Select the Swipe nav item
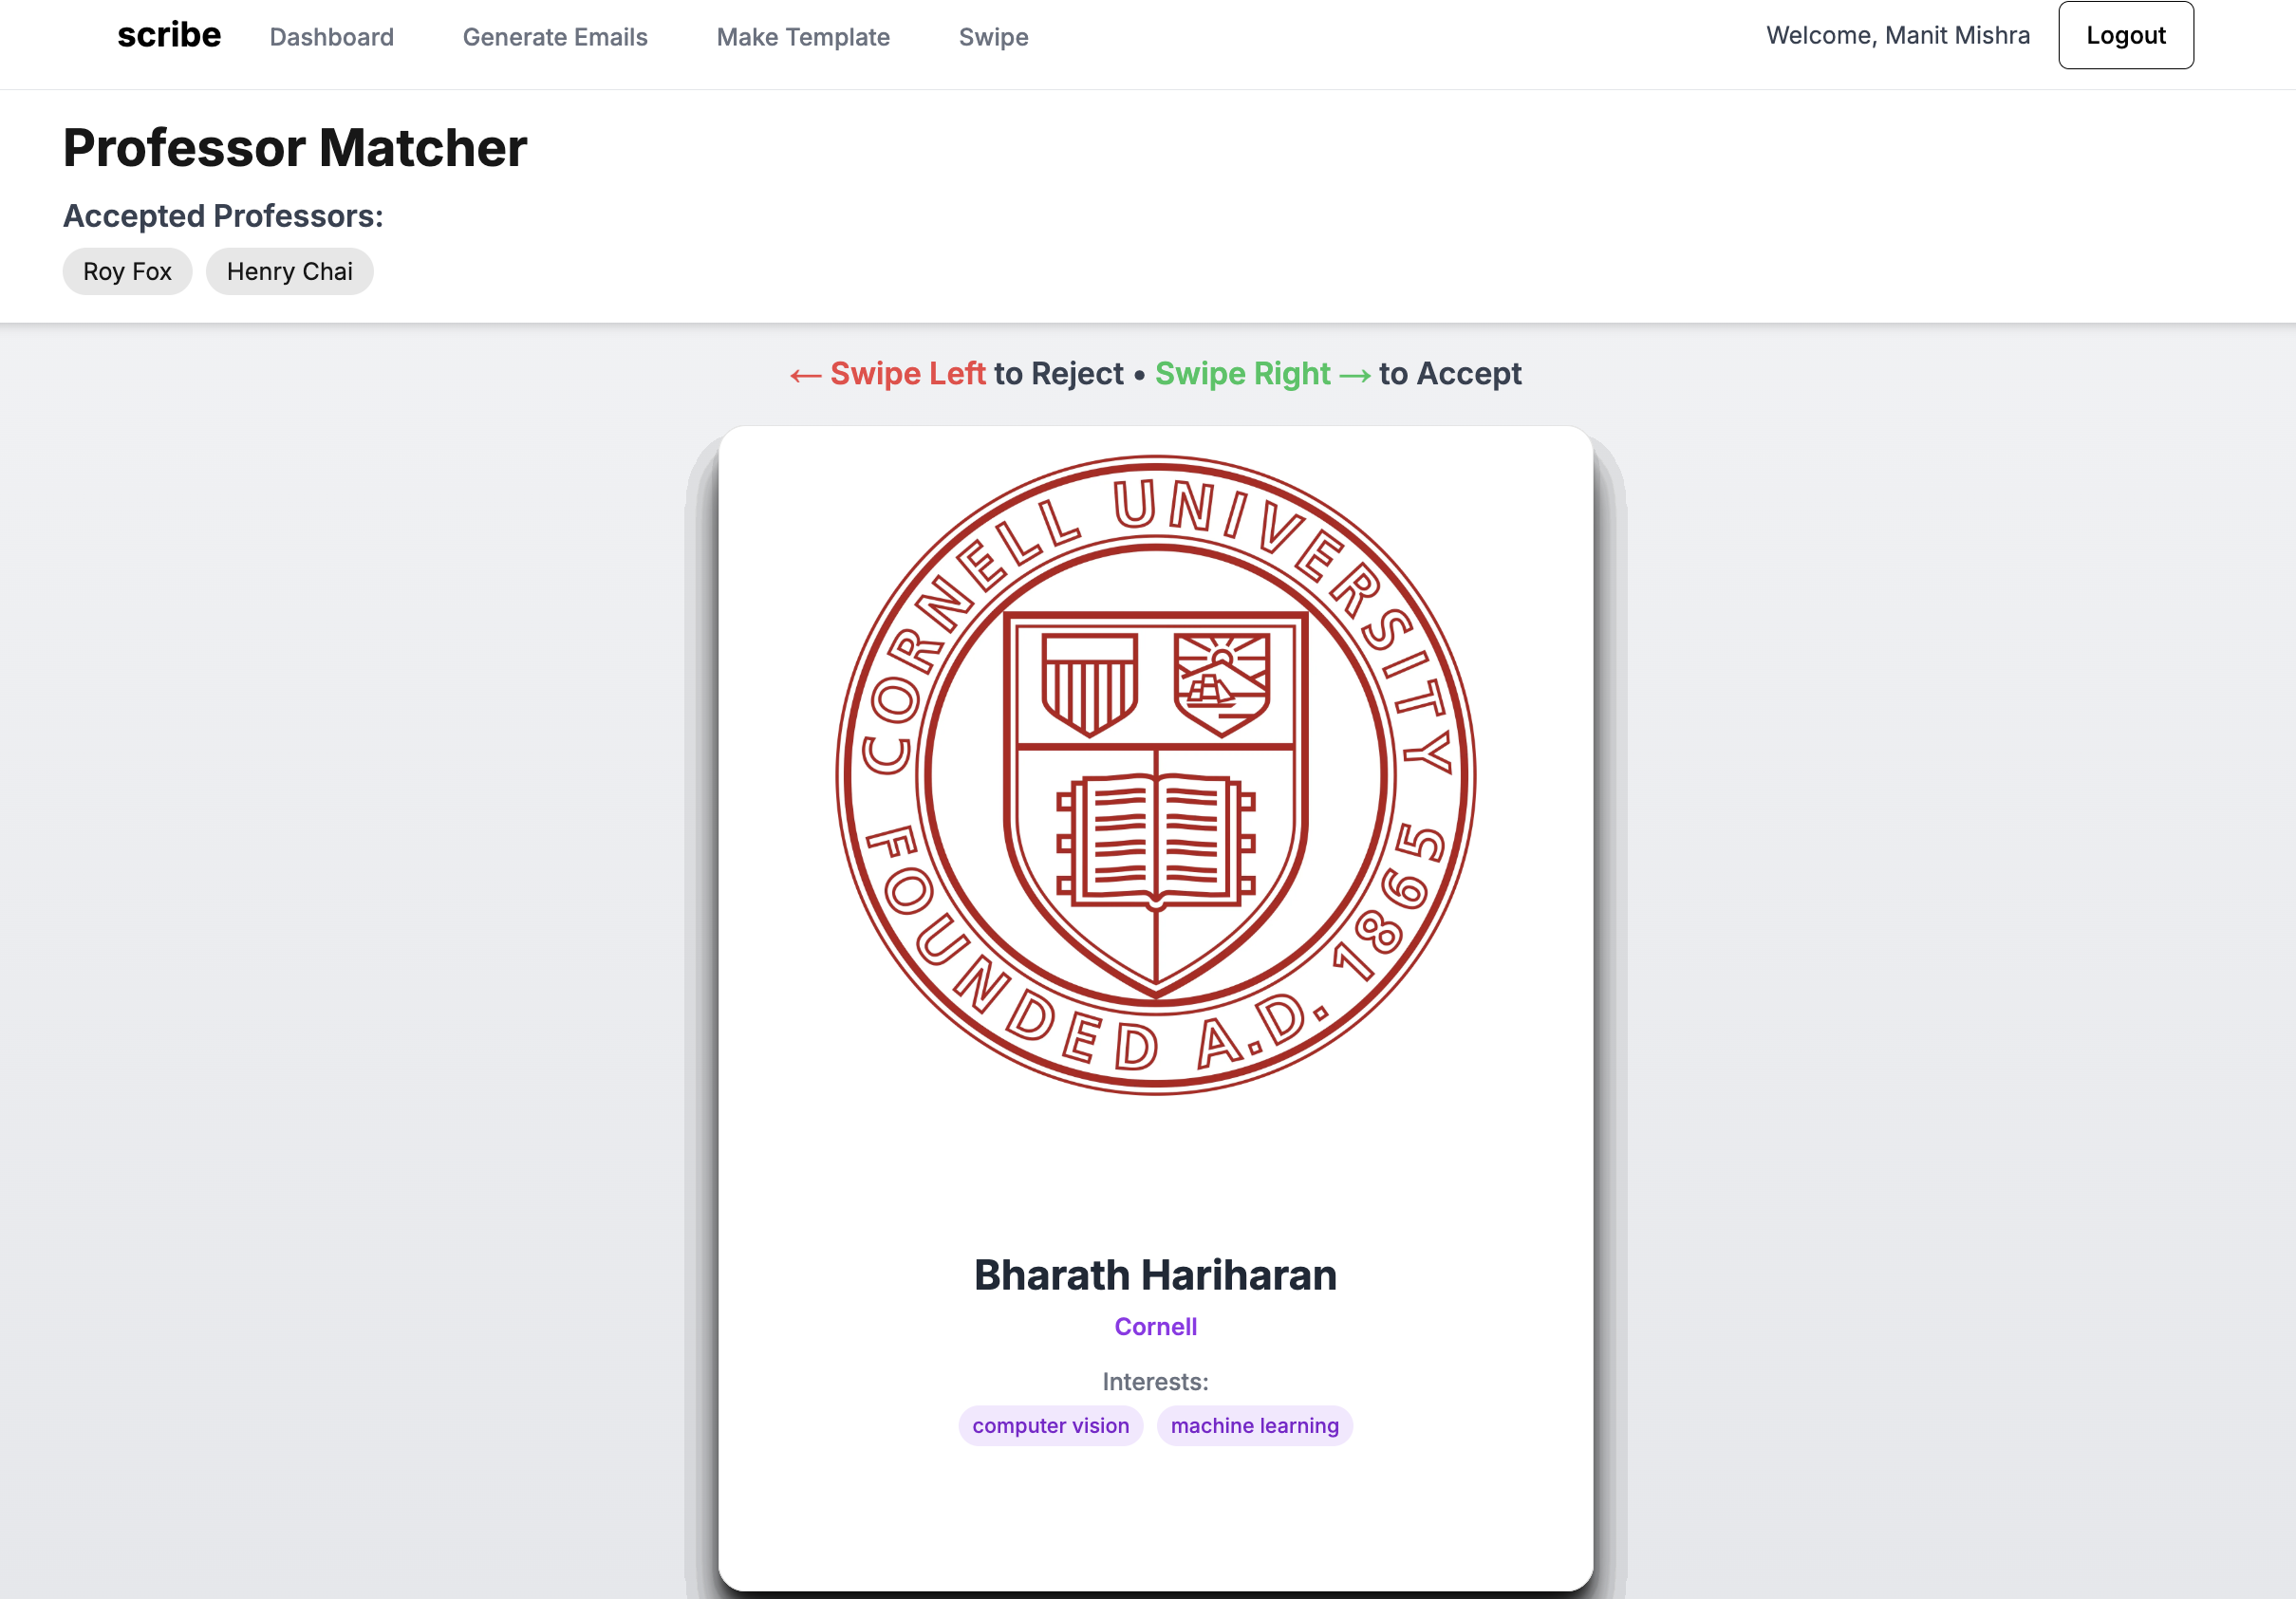This screenshot has width=2296, height=1599. (993, 37)
